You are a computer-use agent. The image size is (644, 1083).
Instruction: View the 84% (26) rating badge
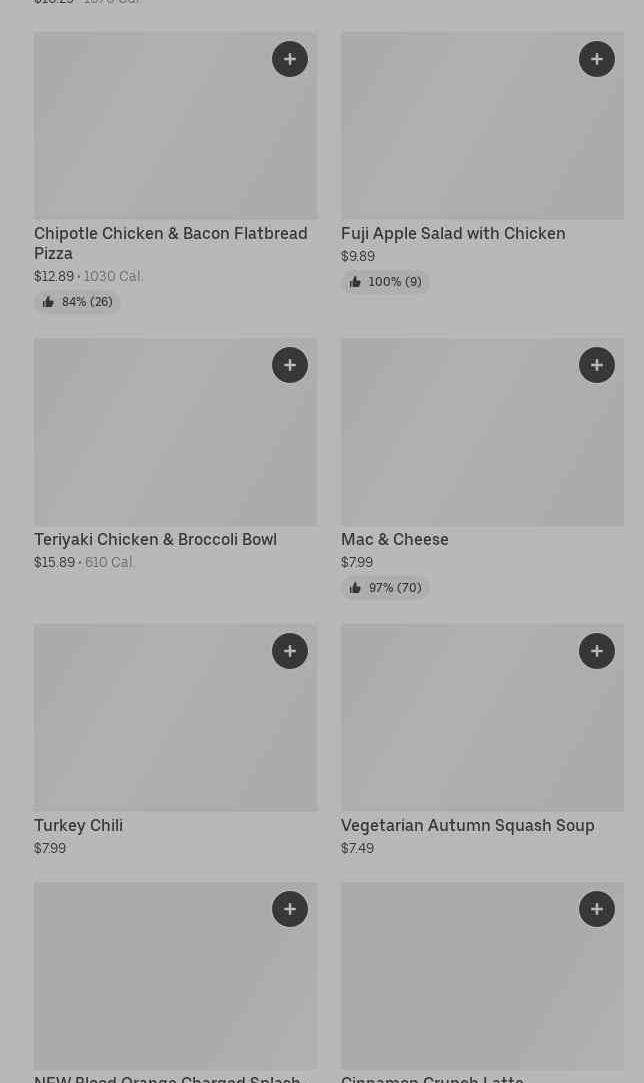77,302
